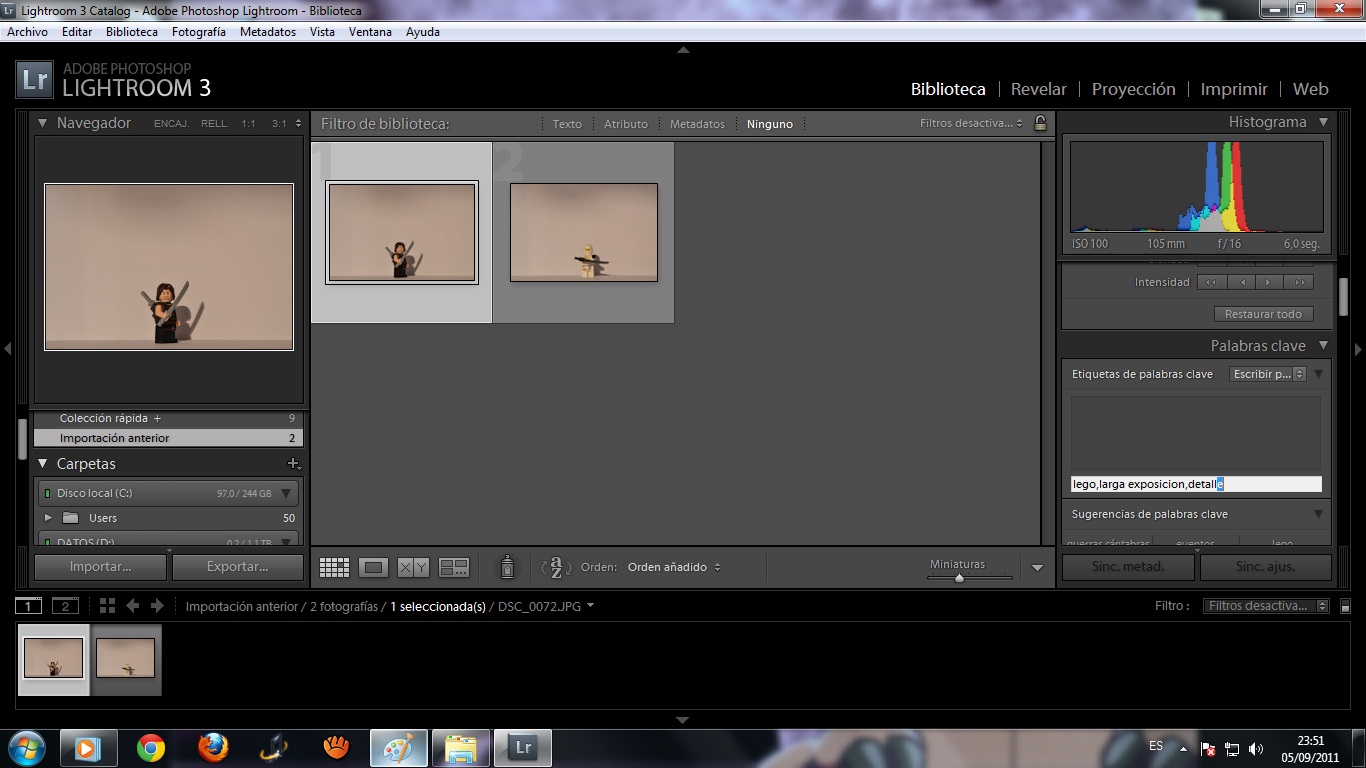Open the Archivo menu
Image resolution: width=1366 pixels, height=768 pixels.
coord(27,32)
